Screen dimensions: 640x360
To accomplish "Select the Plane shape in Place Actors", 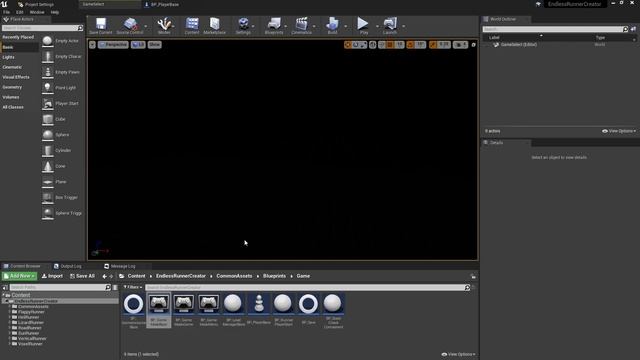I will pos(61,182).
